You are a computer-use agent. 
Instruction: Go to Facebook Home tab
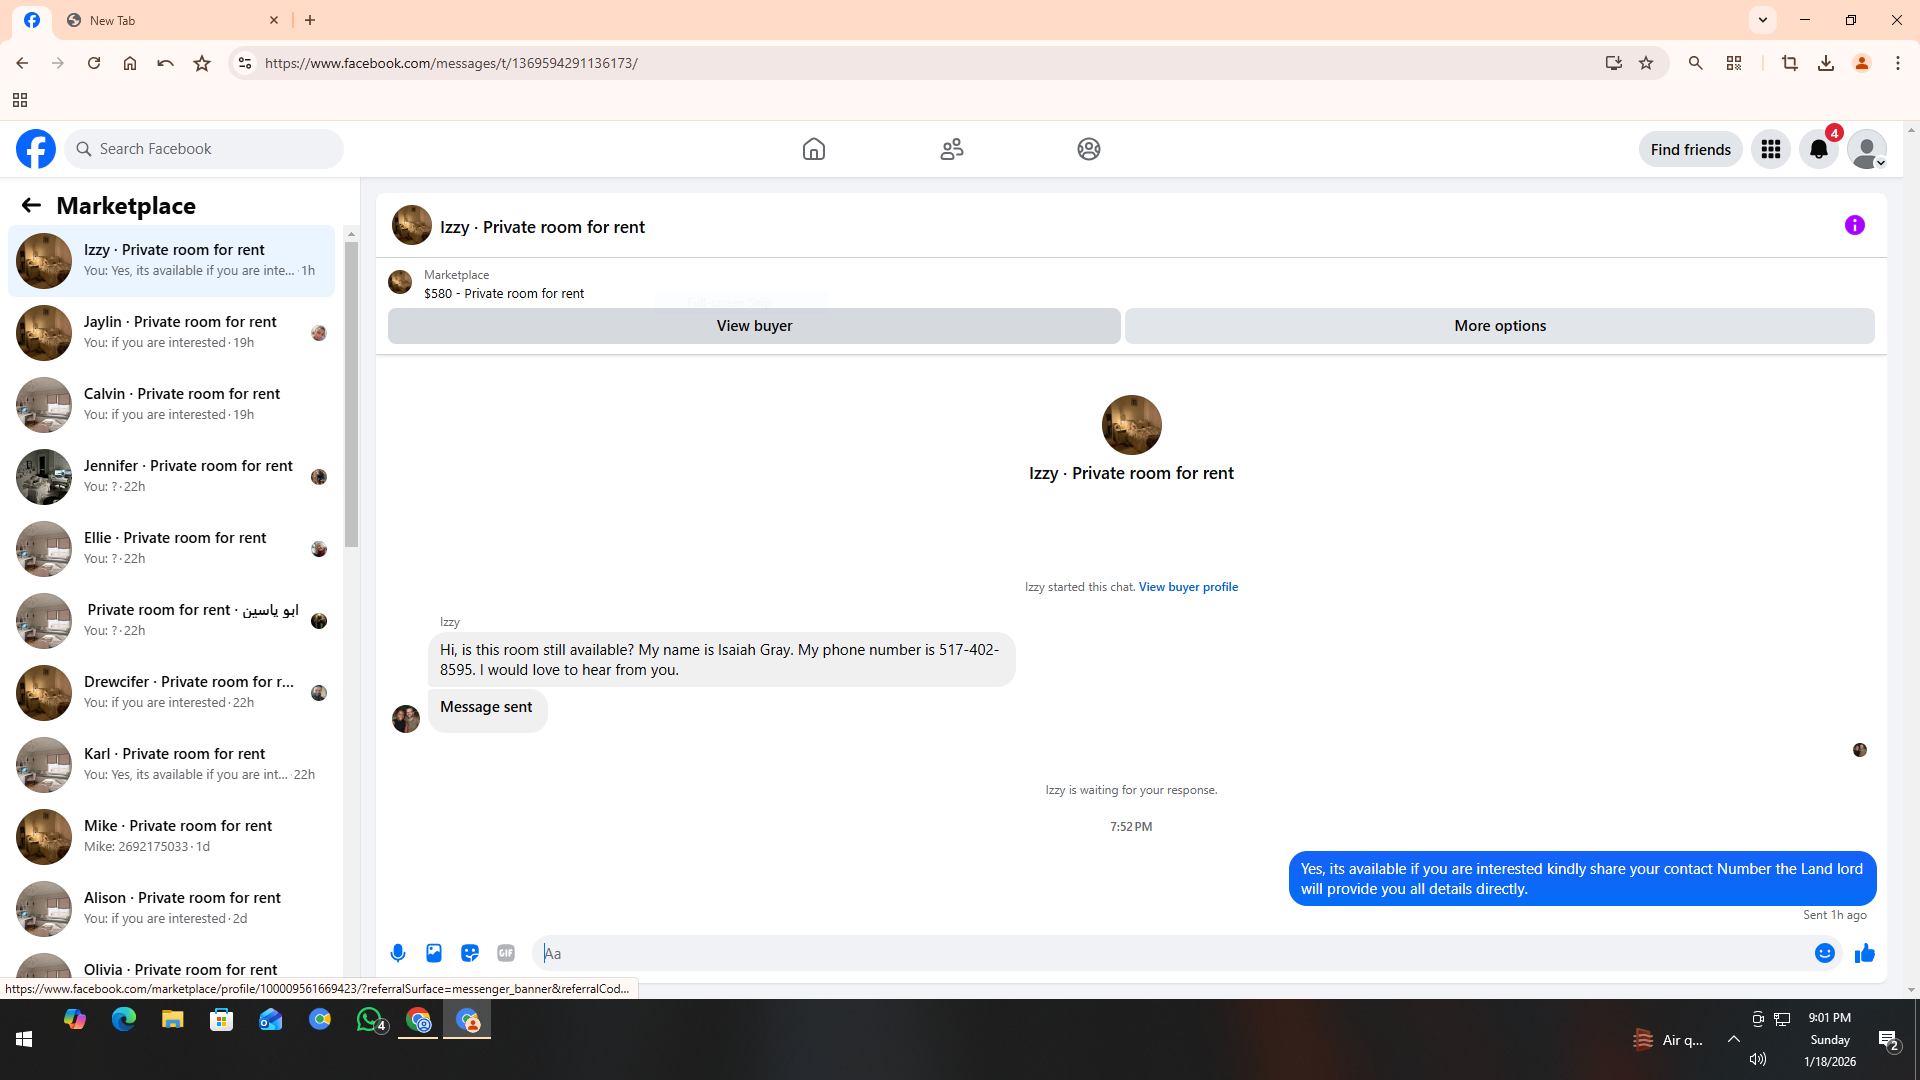click(813, 149)
